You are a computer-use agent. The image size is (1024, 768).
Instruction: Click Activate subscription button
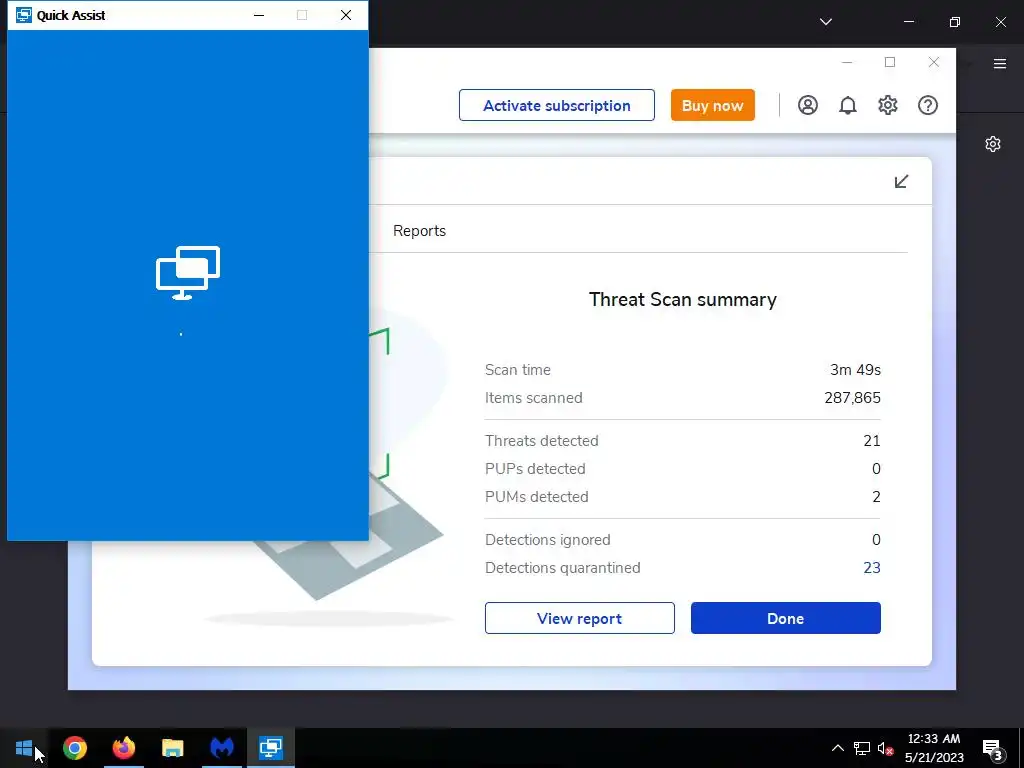[556, 105]
